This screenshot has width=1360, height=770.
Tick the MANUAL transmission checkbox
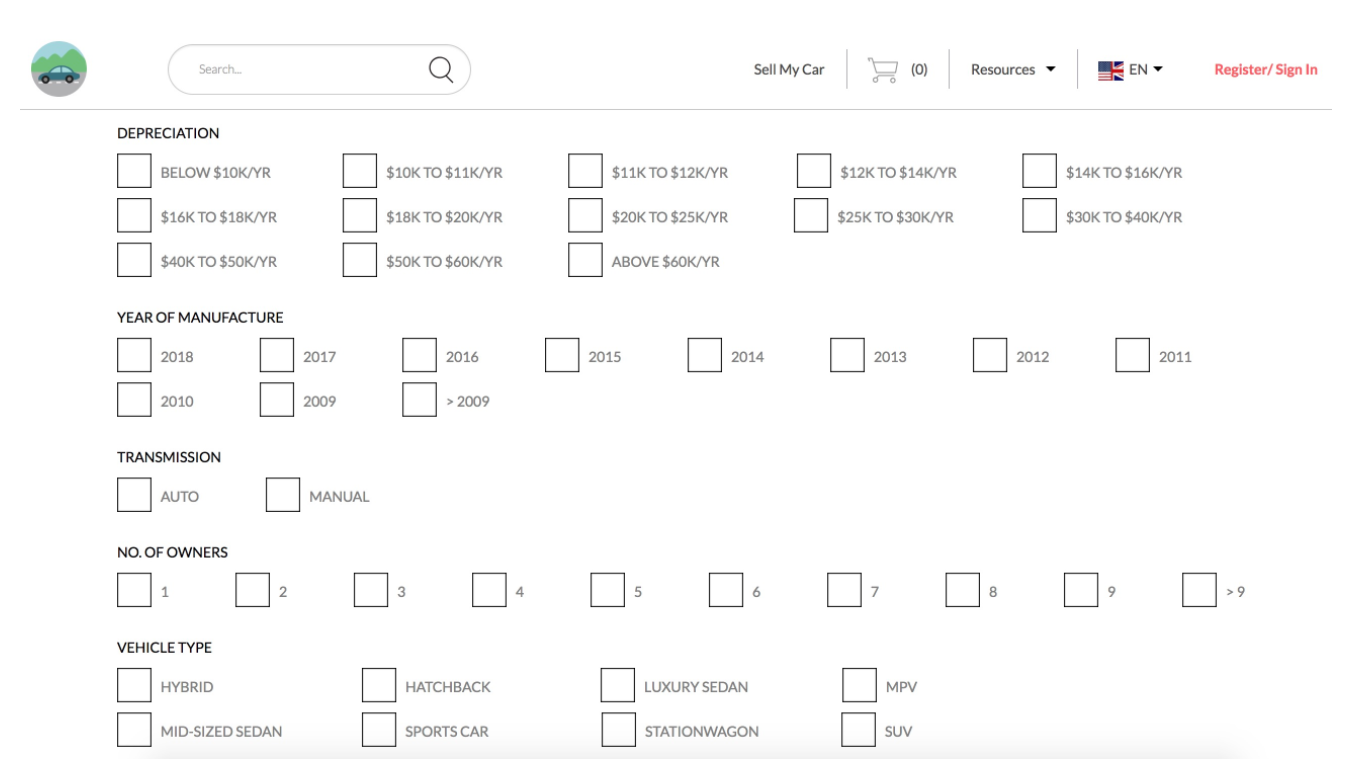[x=283, y=495]
